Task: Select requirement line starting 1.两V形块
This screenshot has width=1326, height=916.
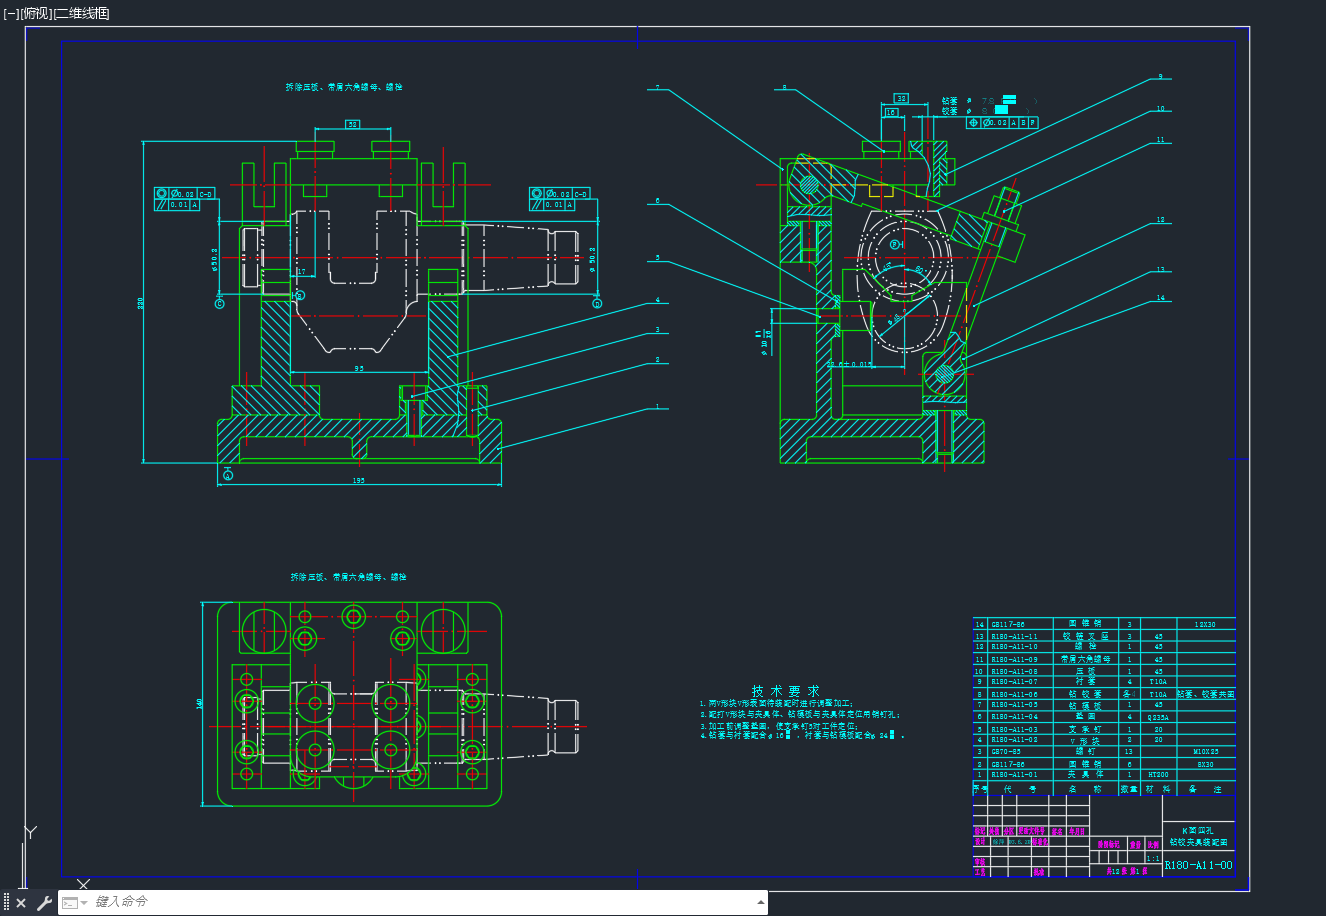Action: (777, 704)
